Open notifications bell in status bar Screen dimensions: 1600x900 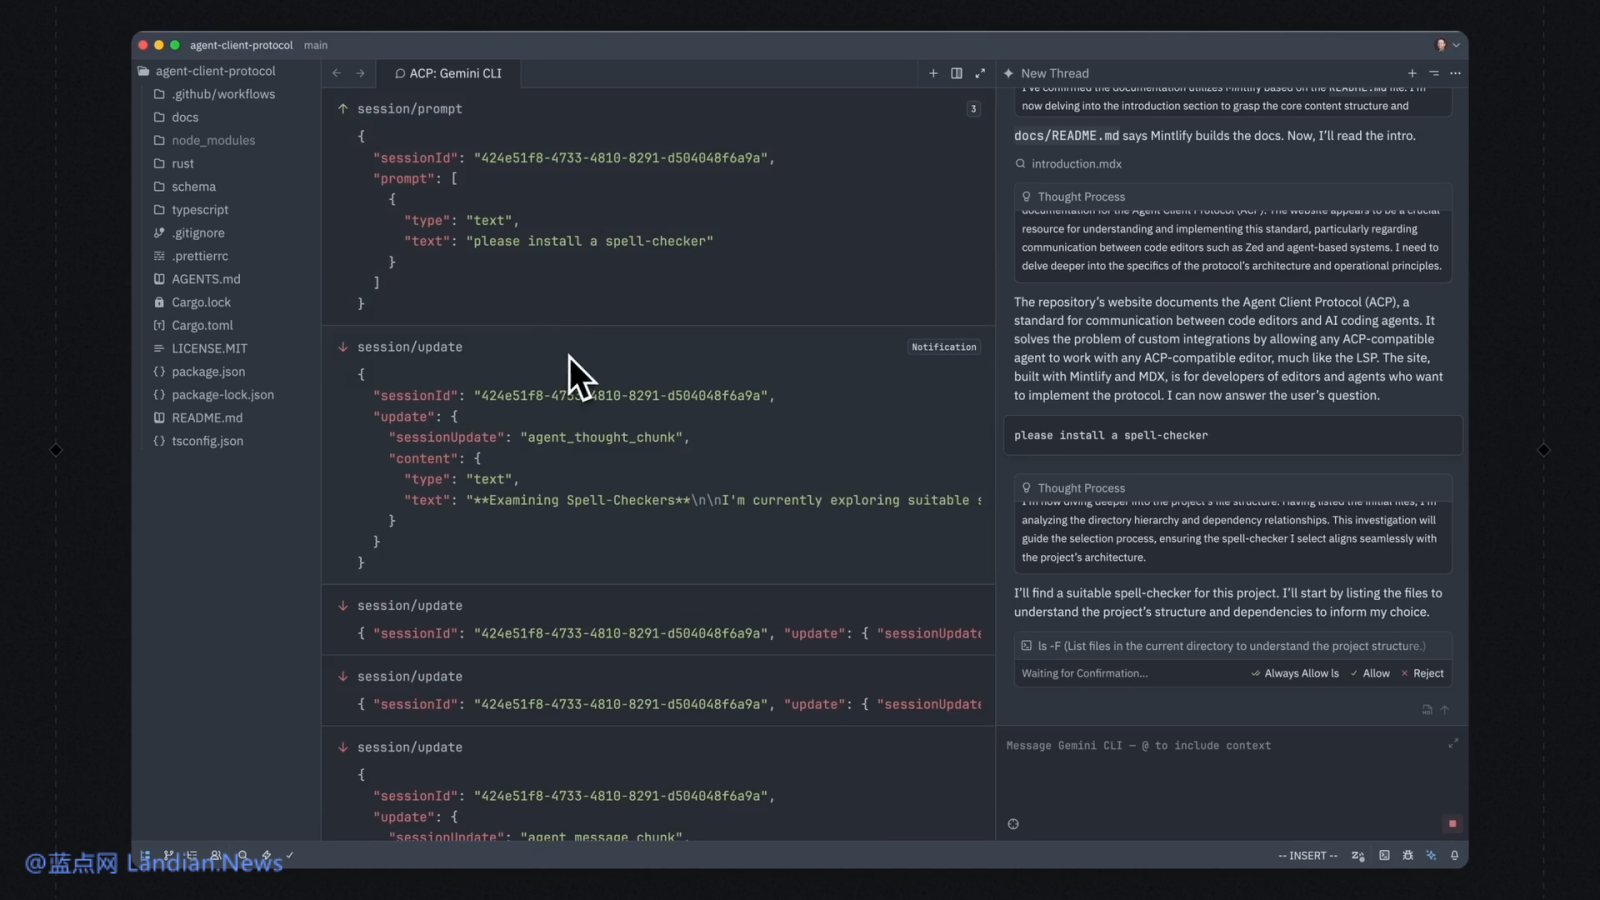click(x=1455, y=855)
